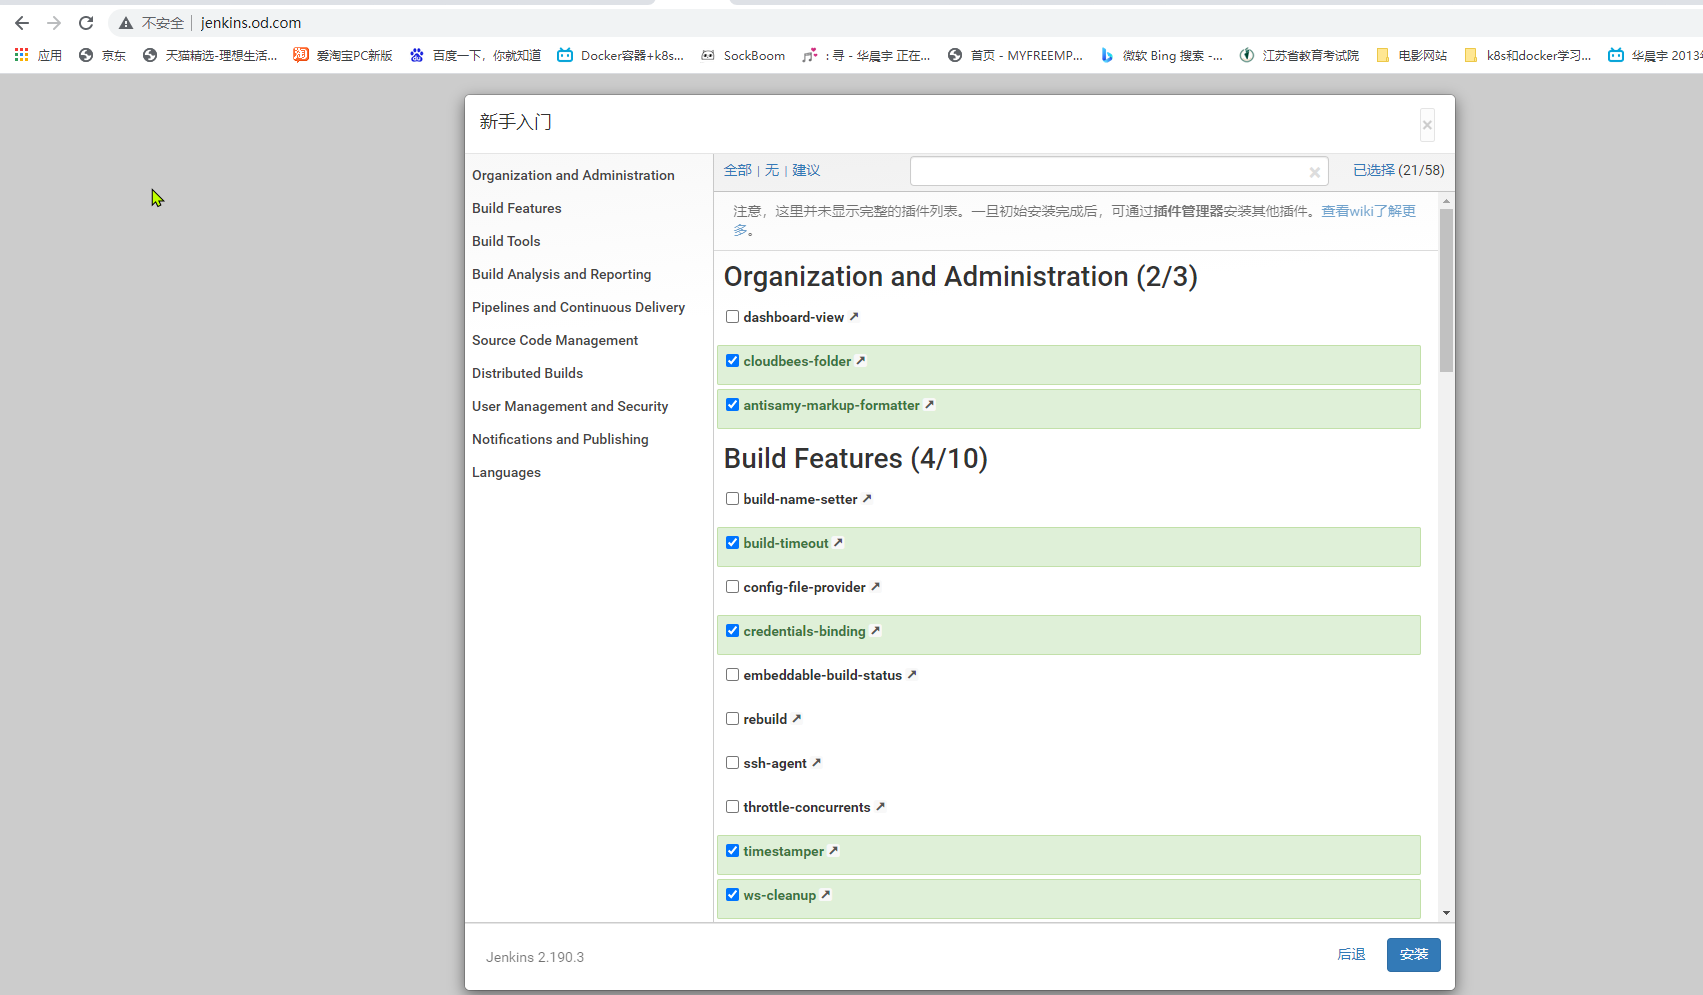
Task: Select suggested plugins via 建议 link
Action: (x=806, y=170)
